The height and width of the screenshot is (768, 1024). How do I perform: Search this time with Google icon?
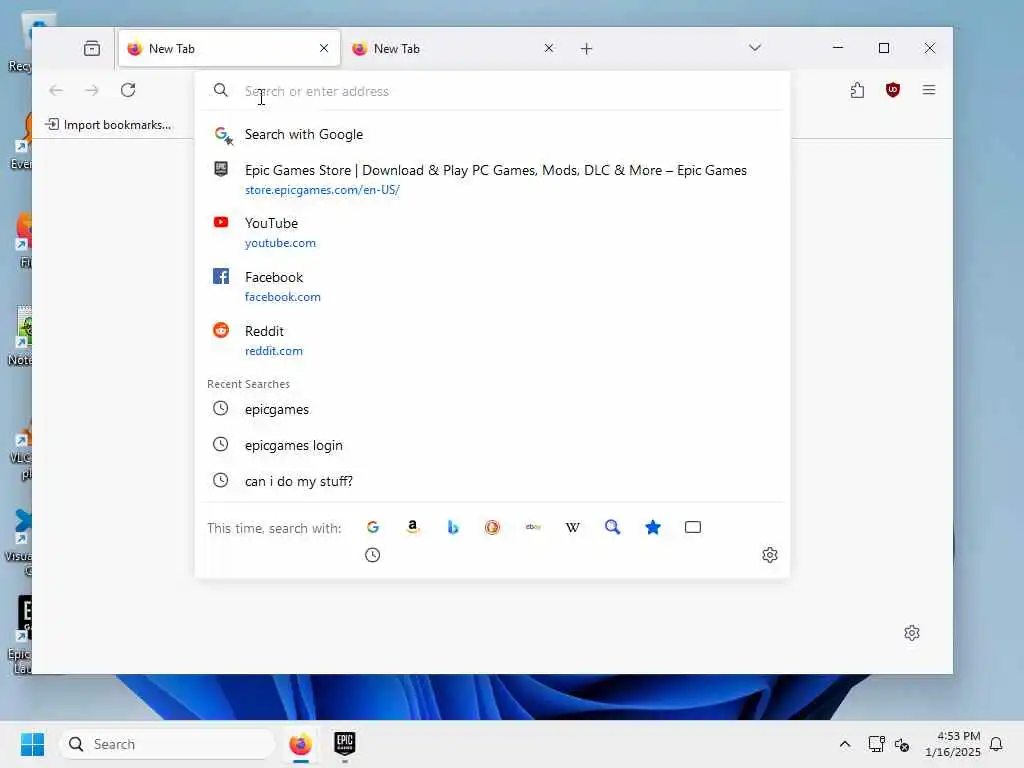pos(373,527)
